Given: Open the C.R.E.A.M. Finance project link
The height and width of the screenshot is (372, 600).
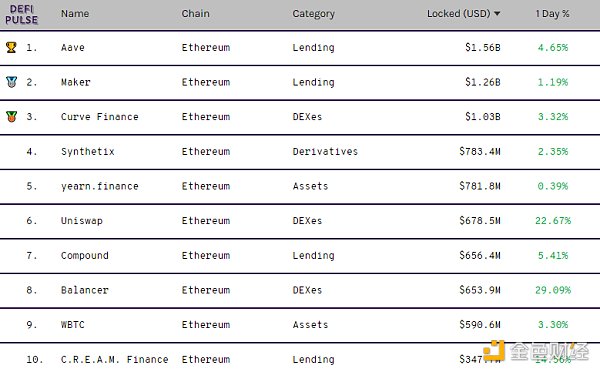Looking at the screenshot, I should click(114, 359).
